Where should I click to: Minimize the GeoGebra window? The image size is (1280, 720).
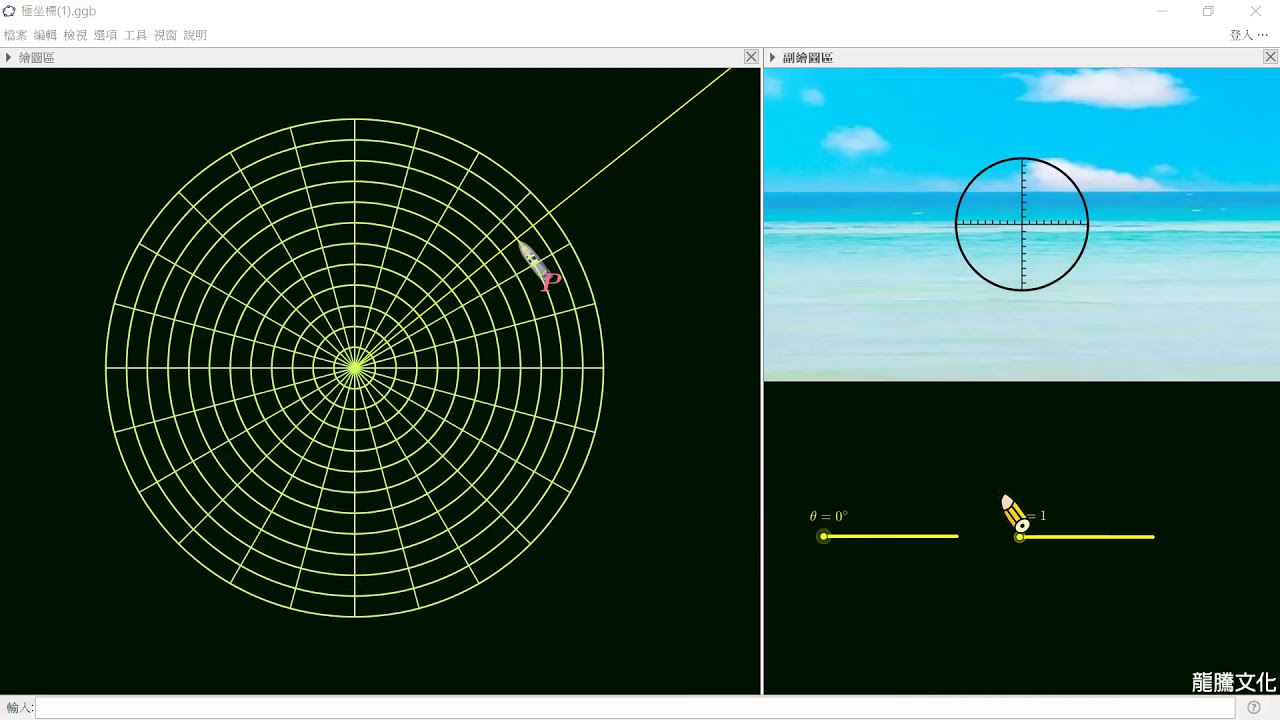pyautogui.click(x=1162, y=12)
